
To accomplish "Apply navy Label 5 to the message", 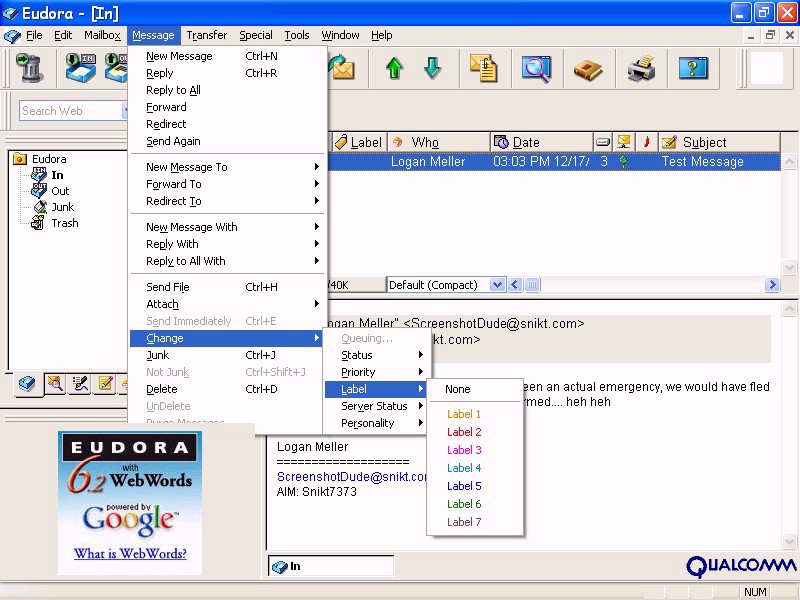I will [475, 486].
